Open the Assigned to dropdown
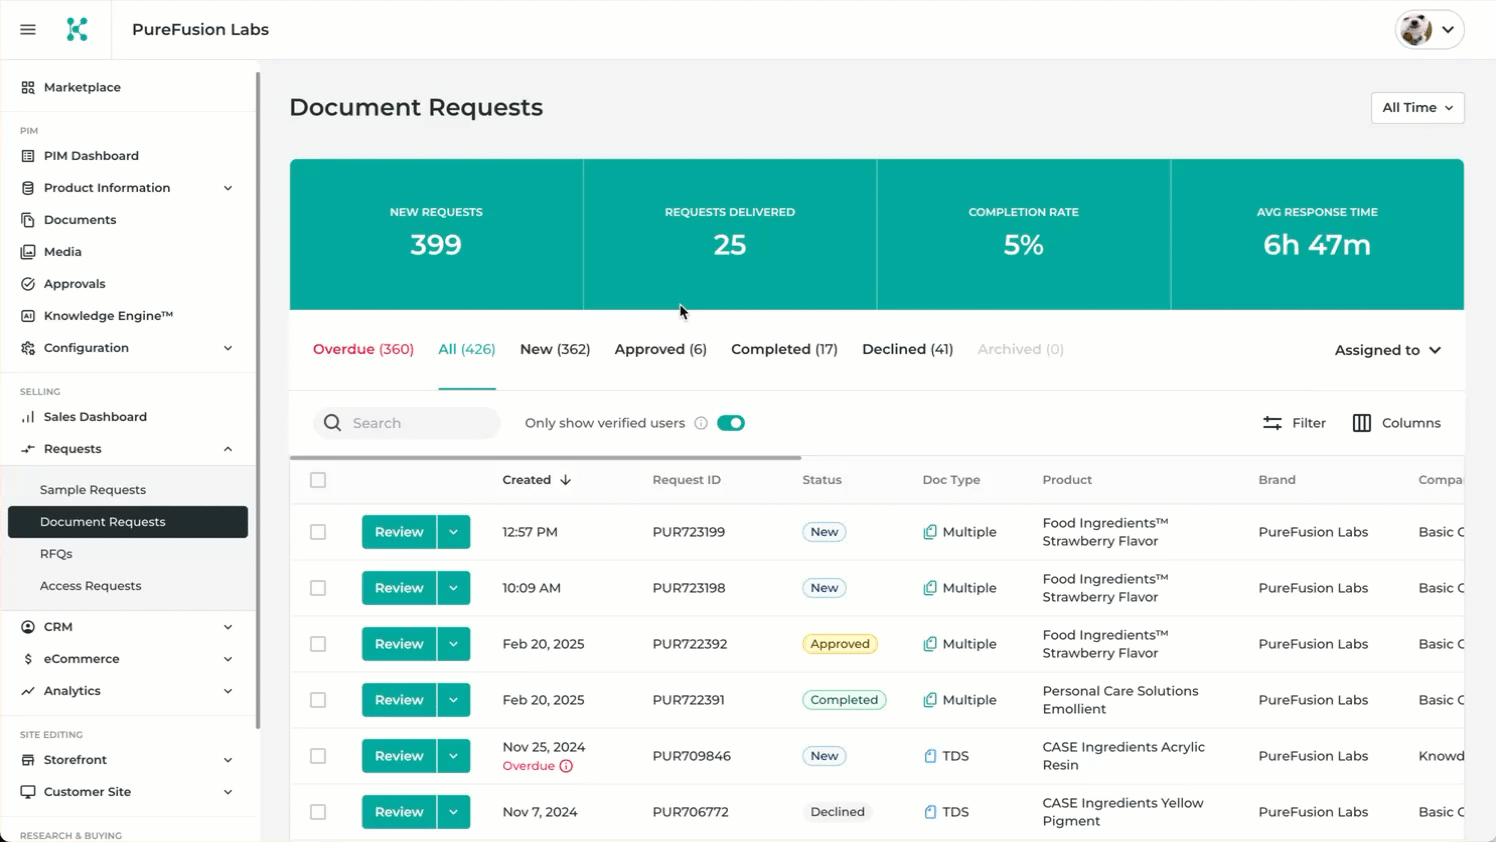Screen dimensions: 1496x842 point(1388,350)
